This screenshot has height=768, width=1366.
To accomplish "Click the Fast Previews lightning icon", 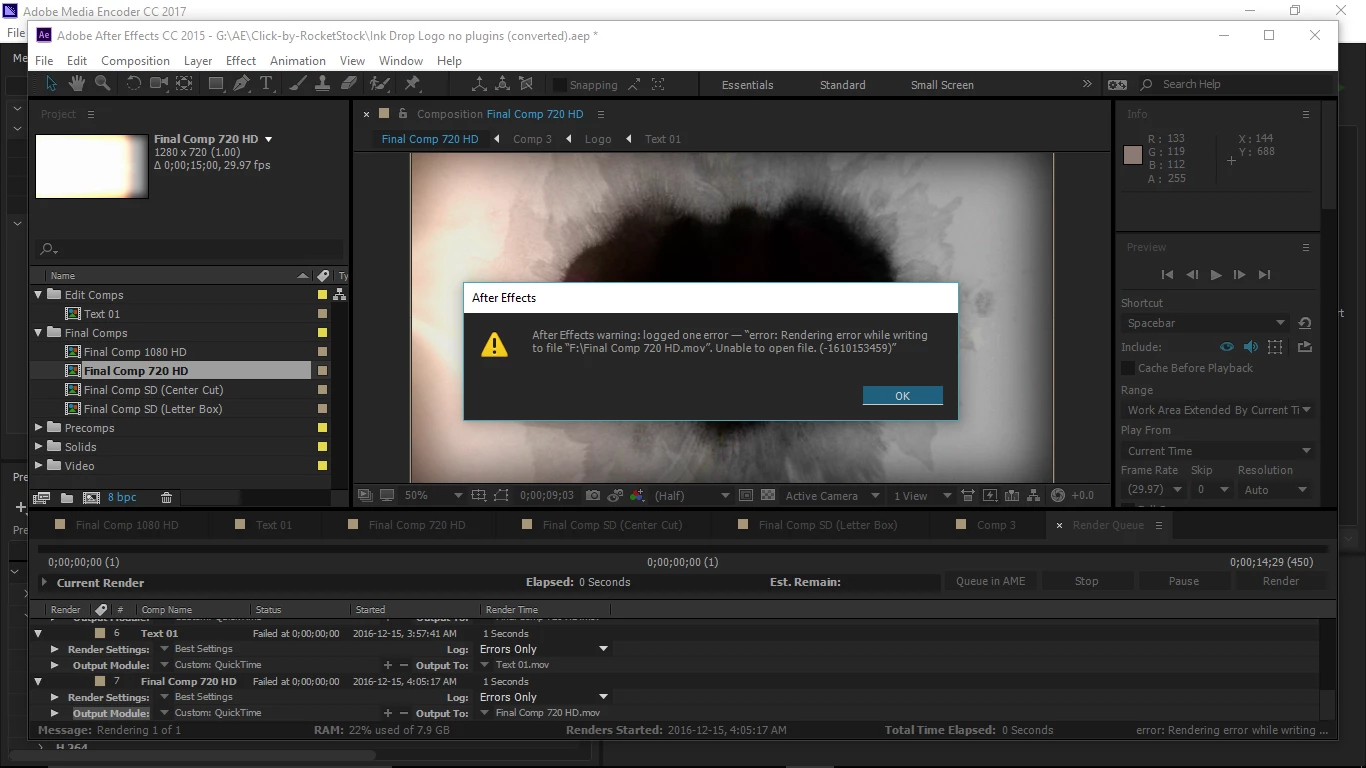I will [x=990, y=495].
